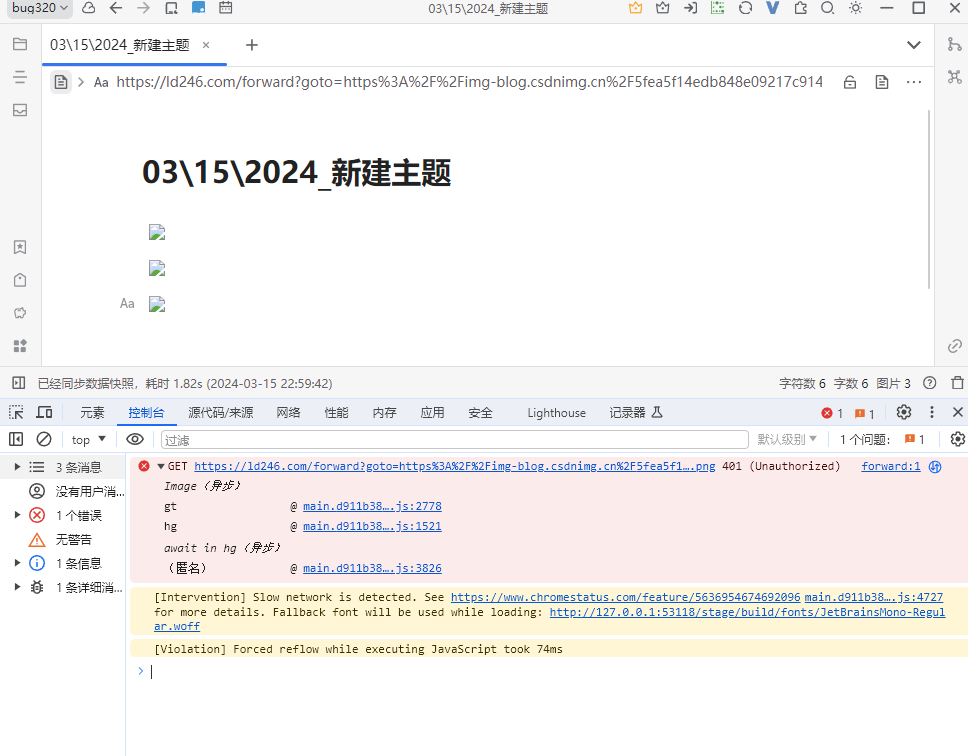Open the top JavaScript context dropdown
Image resolution: width=968 pixels, height=756 pixels.
pos(89,439)
